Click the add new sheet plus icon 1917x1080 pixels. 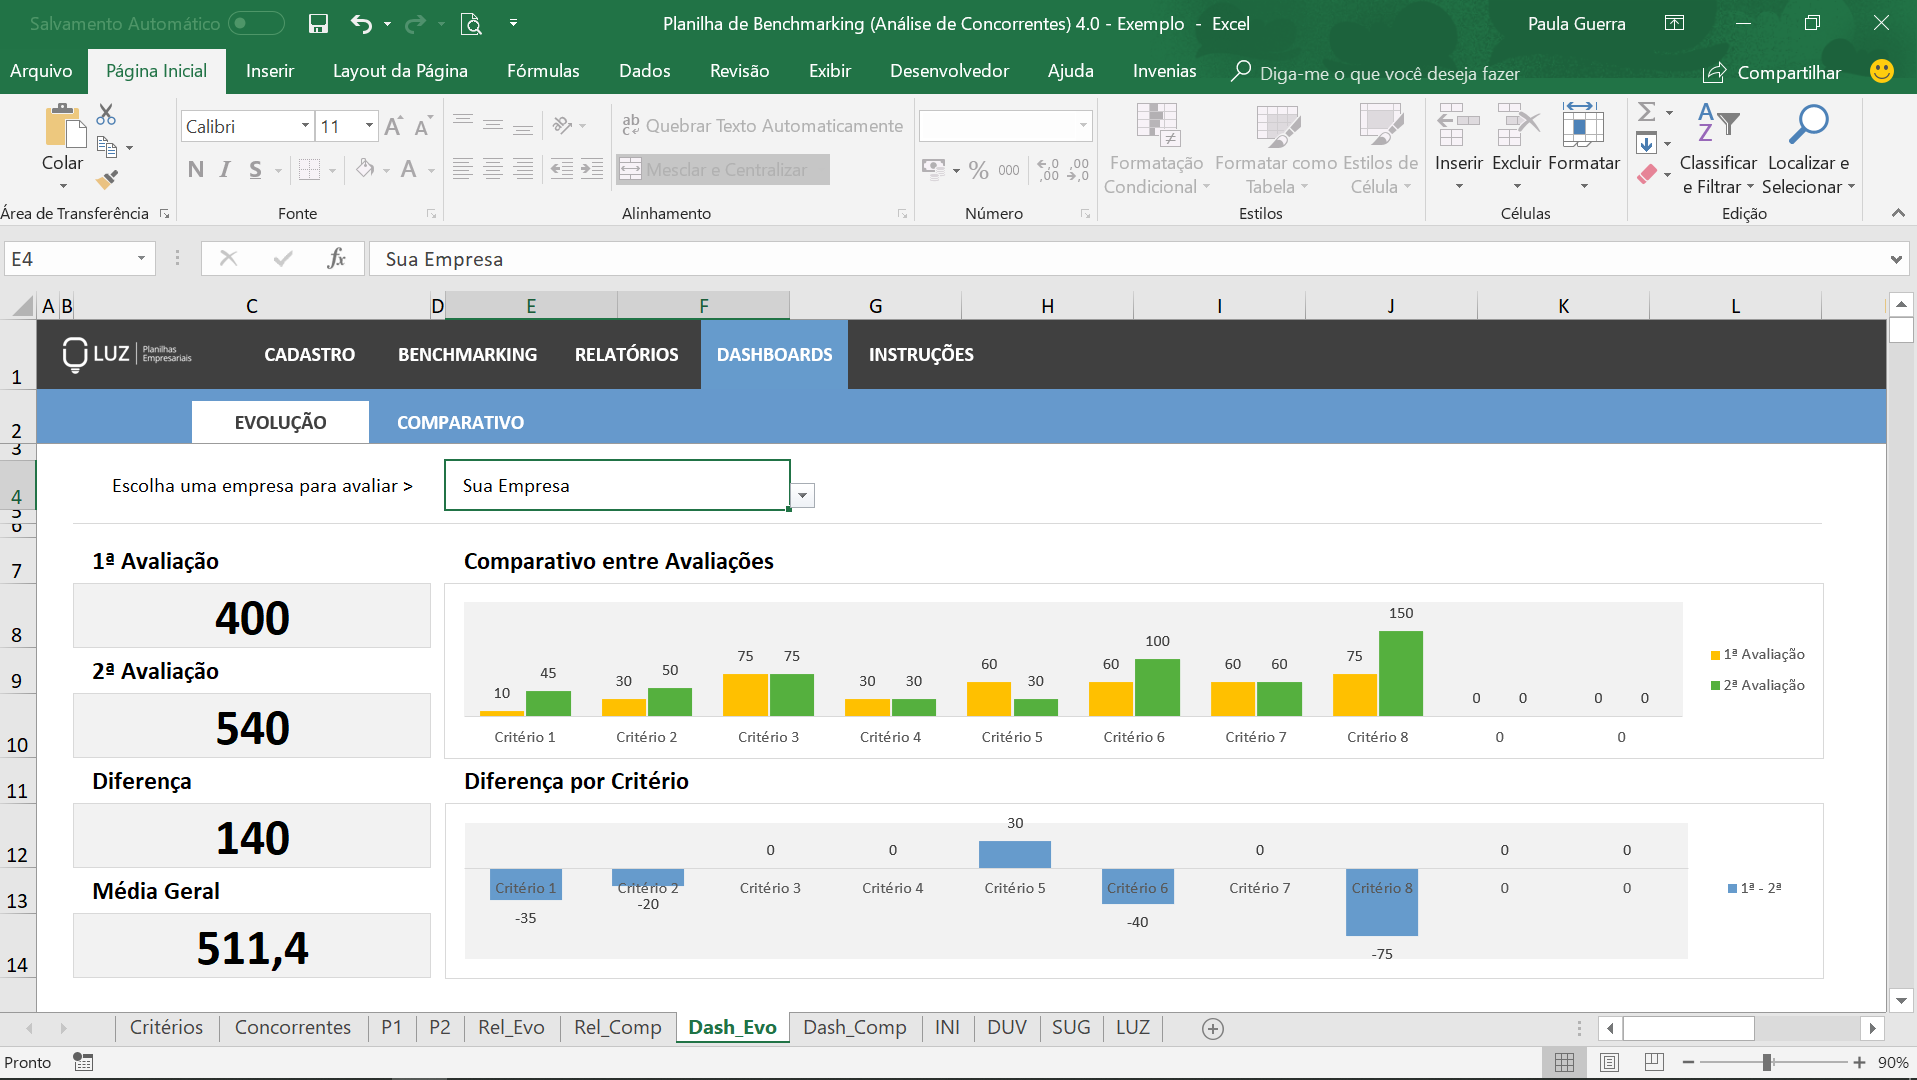pyautogui.click(x=1213, y=1028)
